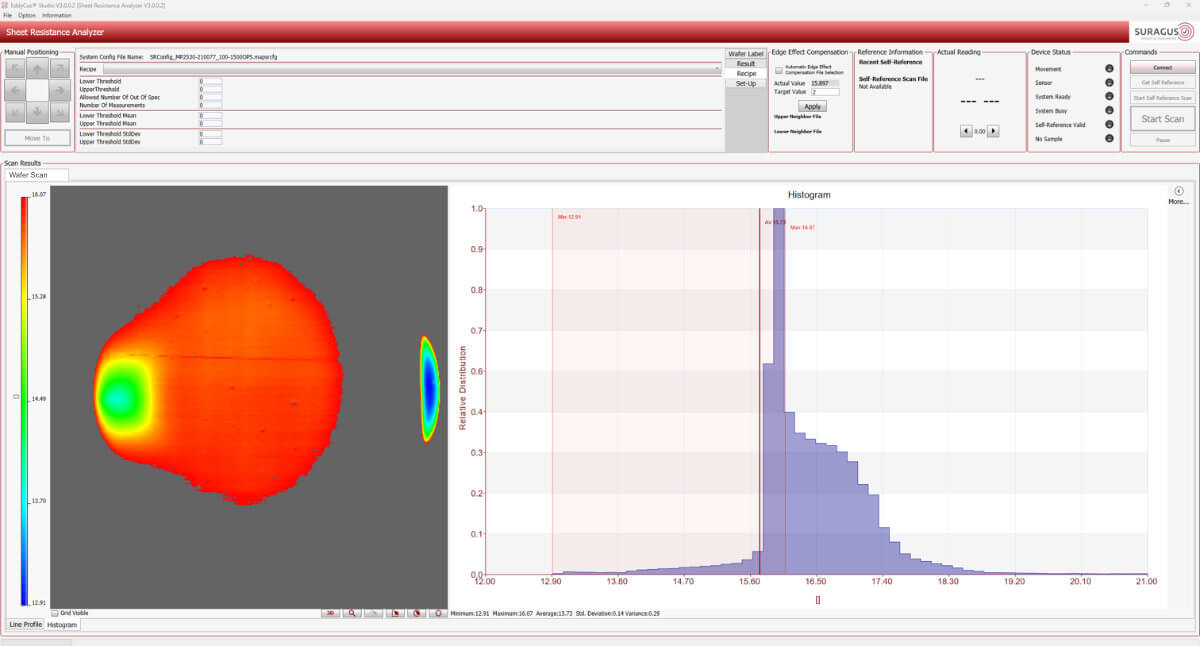Click the magnifier zoom icon below wafer map
The image size is (1200, 646).
352,613
